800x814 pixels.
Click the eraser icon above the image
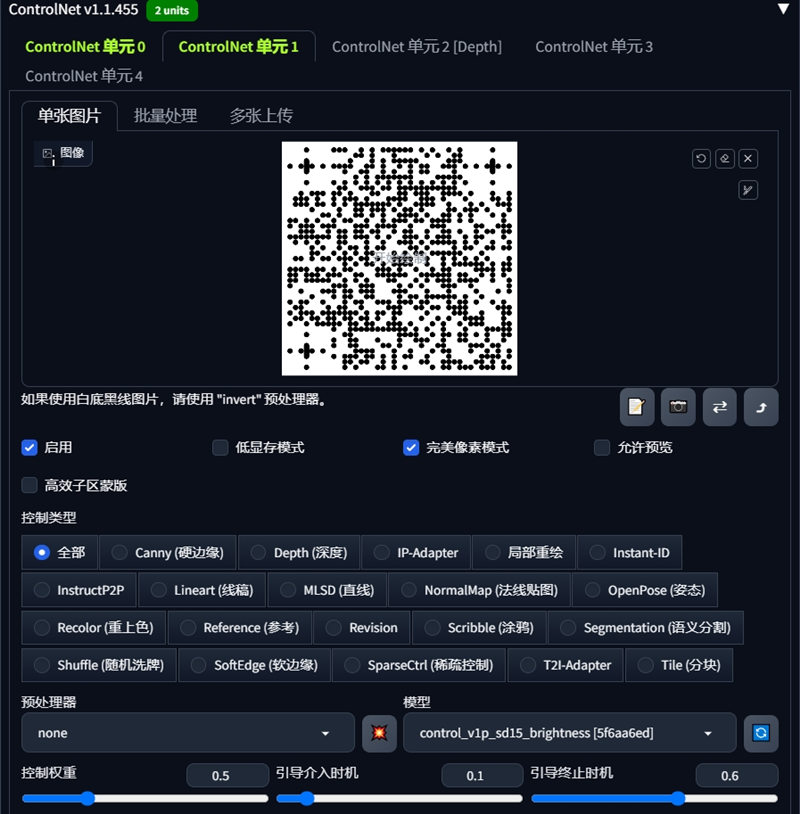click(725, 158)
